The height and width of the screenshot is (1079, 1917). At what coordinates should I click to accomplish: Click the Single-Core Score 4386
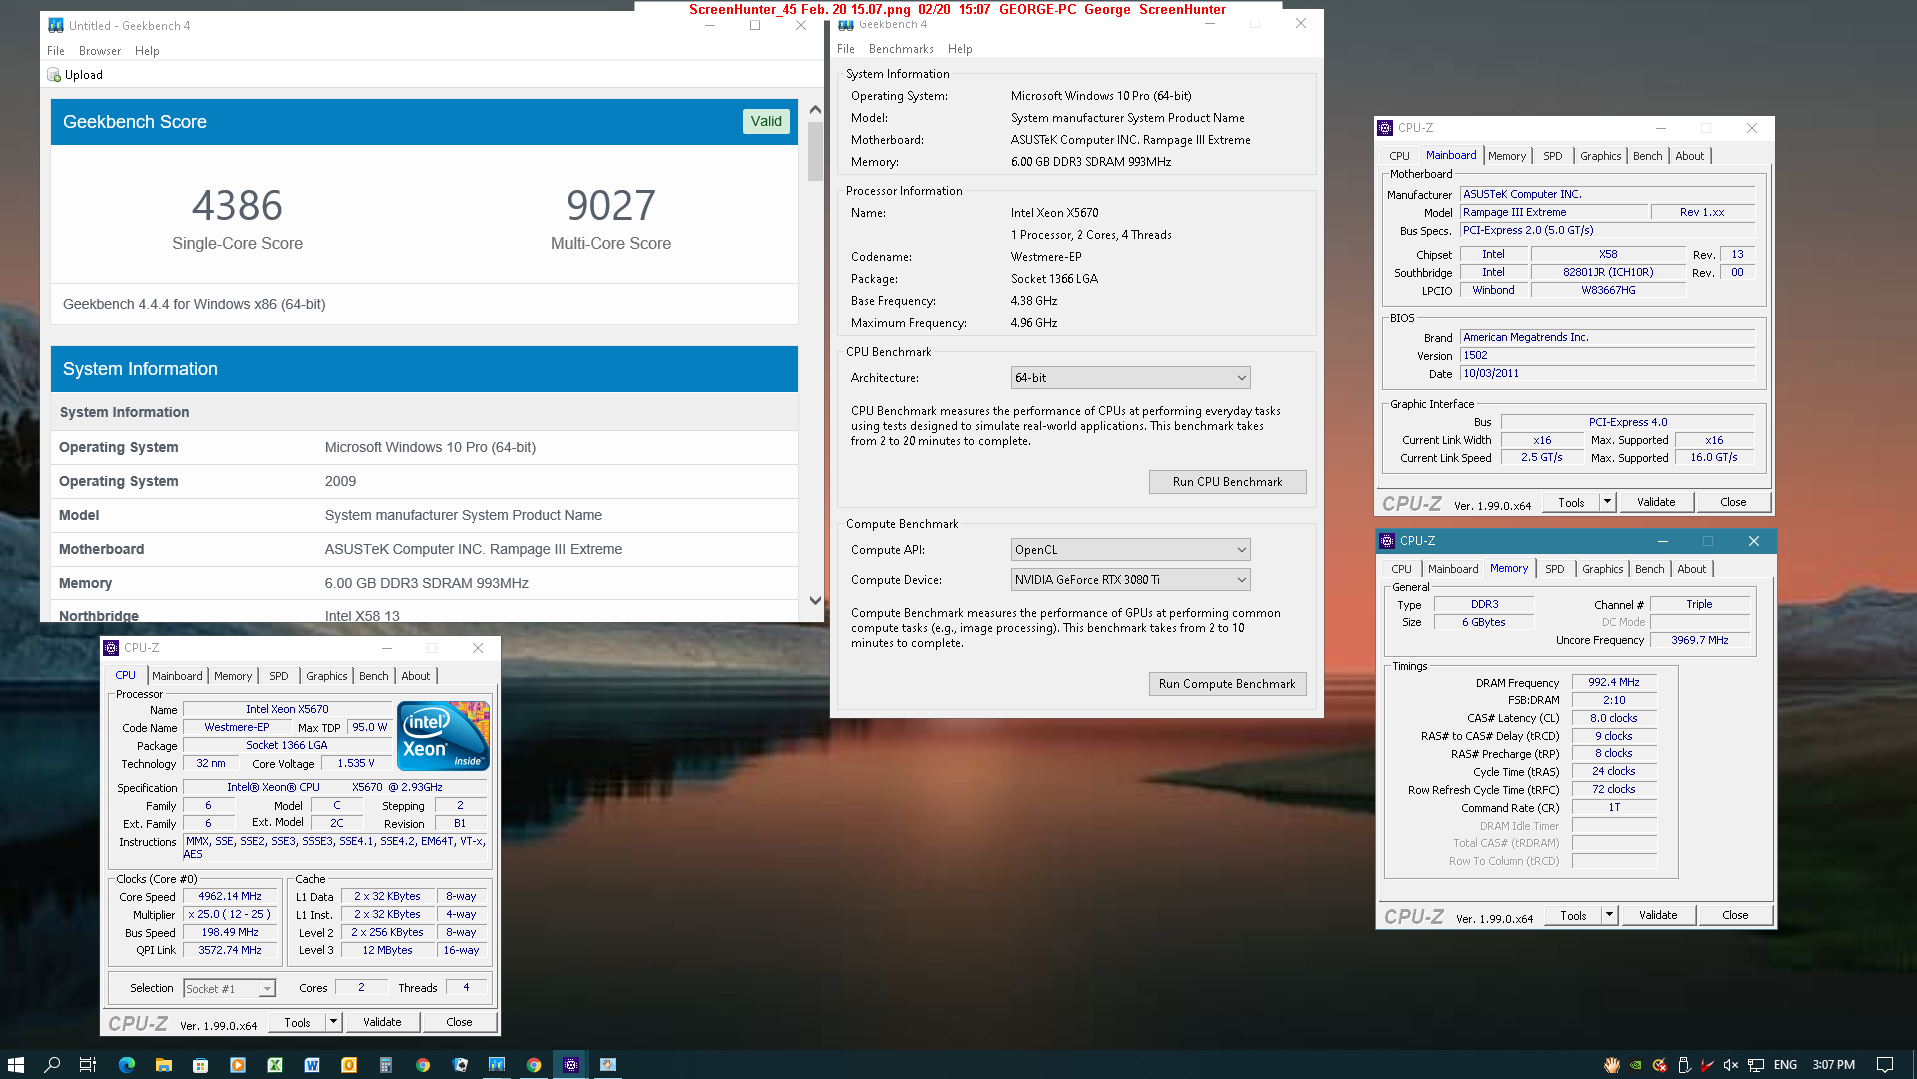(237, 206)
